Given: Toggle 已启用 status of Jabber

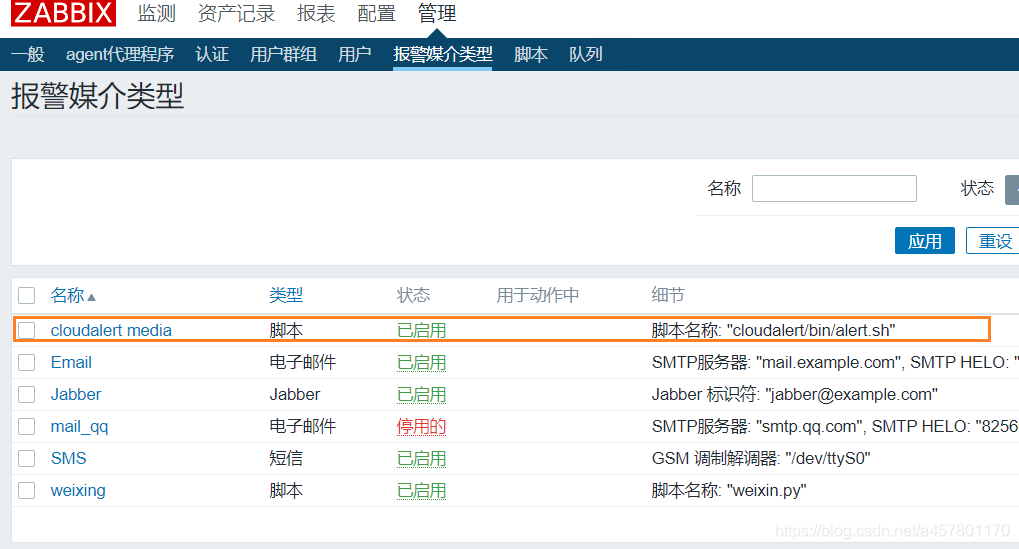Looking at the screenshot, I should tap(421, 394).
